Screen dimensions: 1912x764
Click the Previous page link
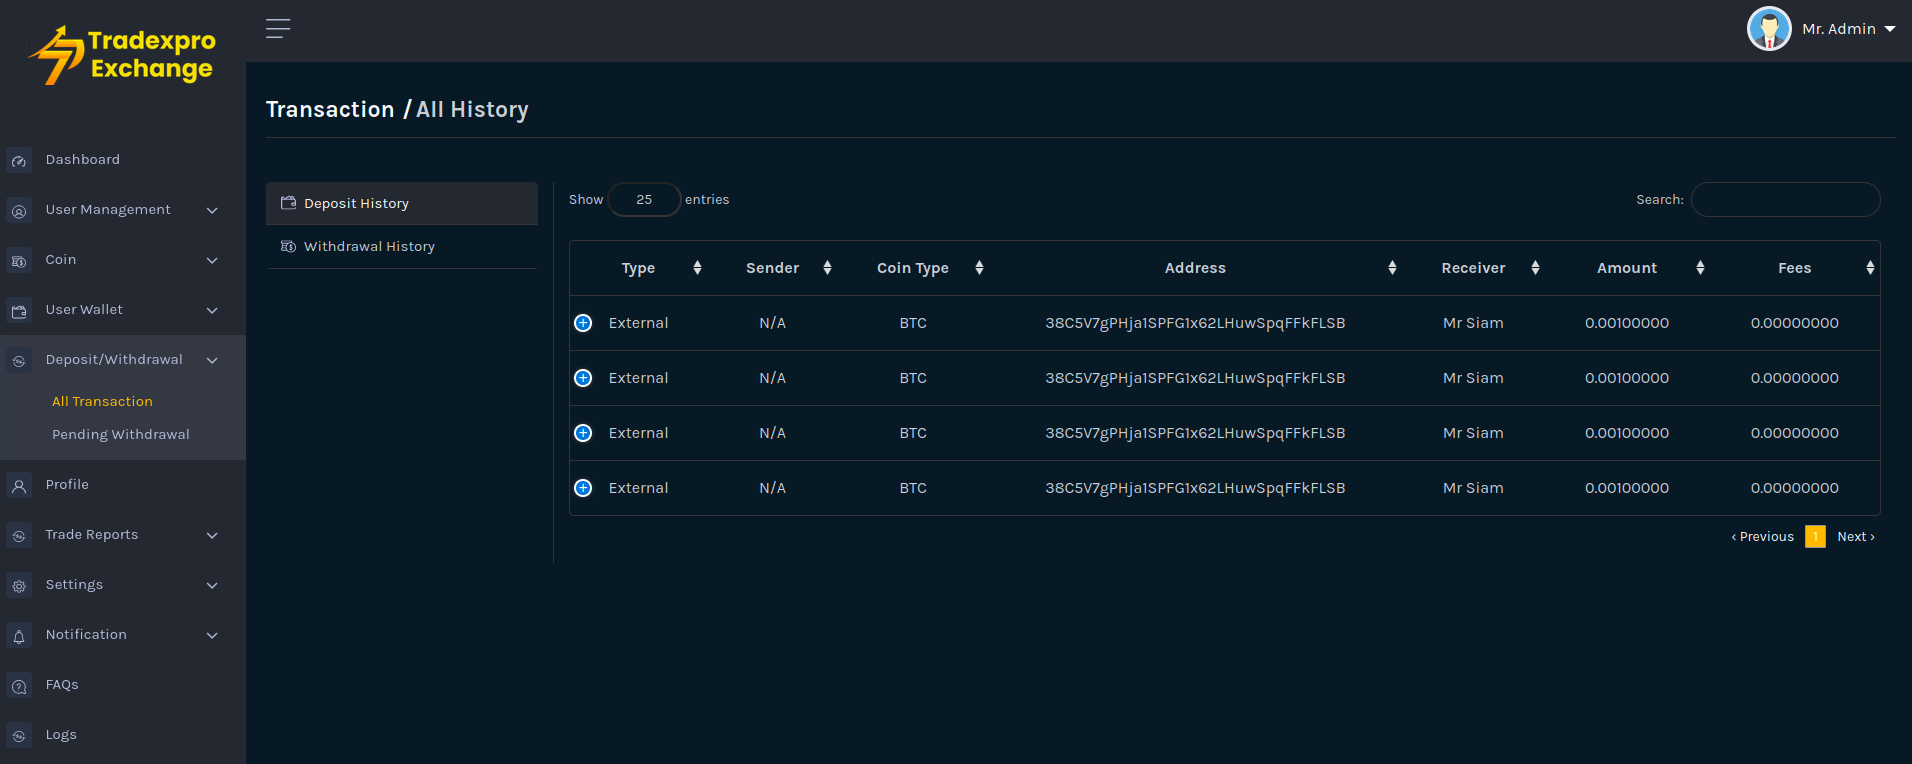(x=1762, y=537)
